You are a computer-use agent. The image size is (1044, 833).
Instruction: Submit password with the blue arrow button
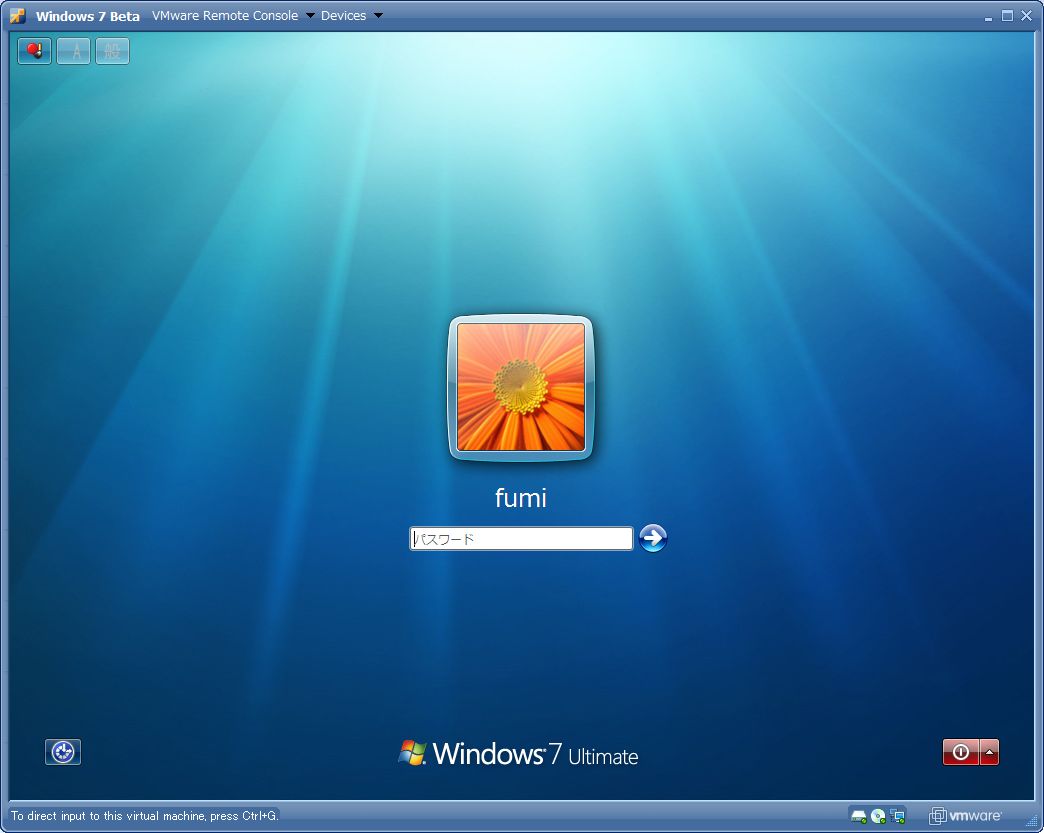(653, 538)
